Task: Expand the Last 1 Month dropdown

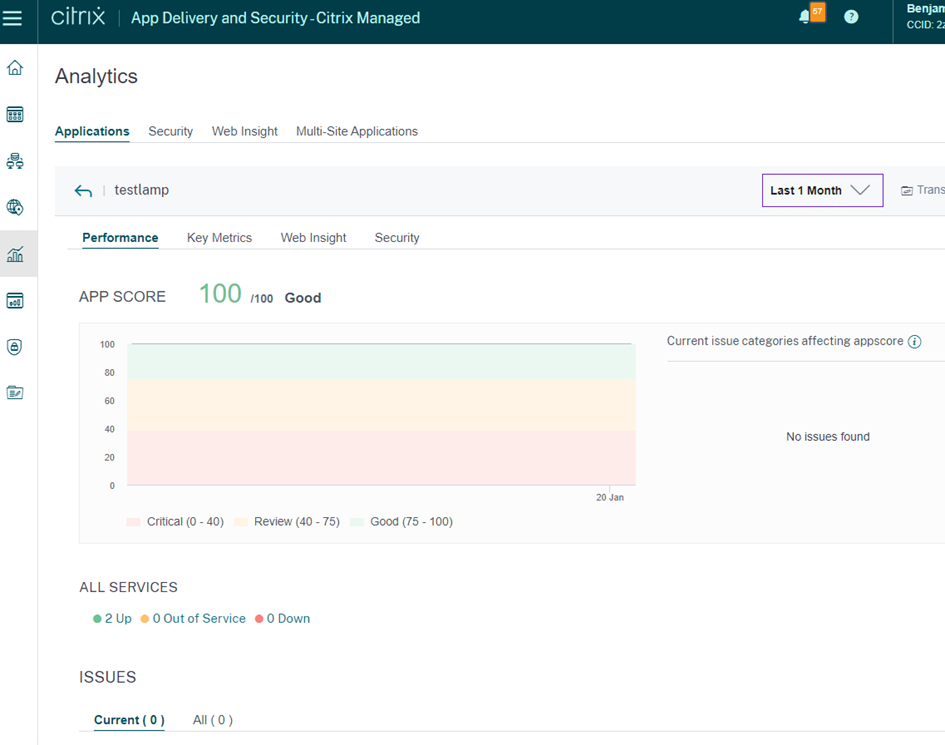Action: [823, 190]
